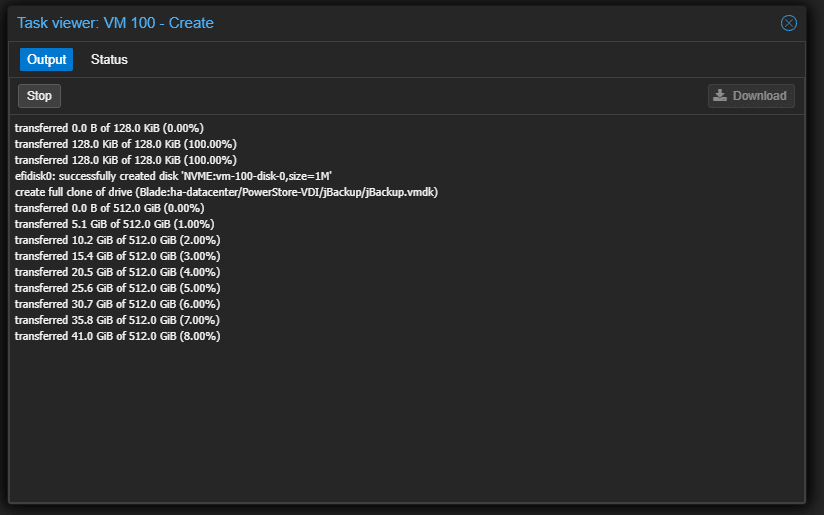The height and width of the screenshot is (515, 824).
Task: Click the download arrow icon
Action: [720, 96]
